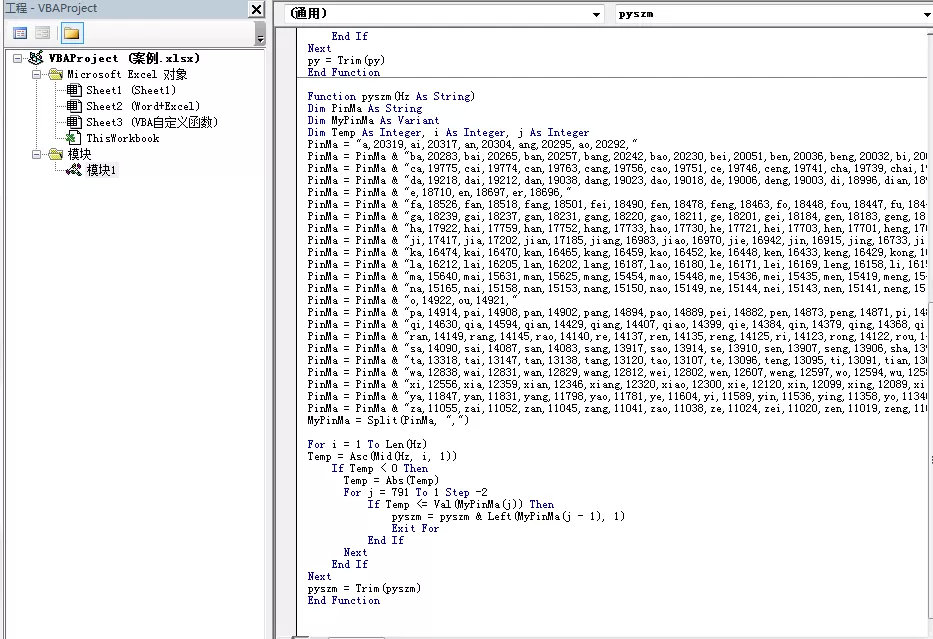933x639 pixels.
Task: Place cursor on 'Function pyszm(Hz As String)' line
Action: [391, 97]
